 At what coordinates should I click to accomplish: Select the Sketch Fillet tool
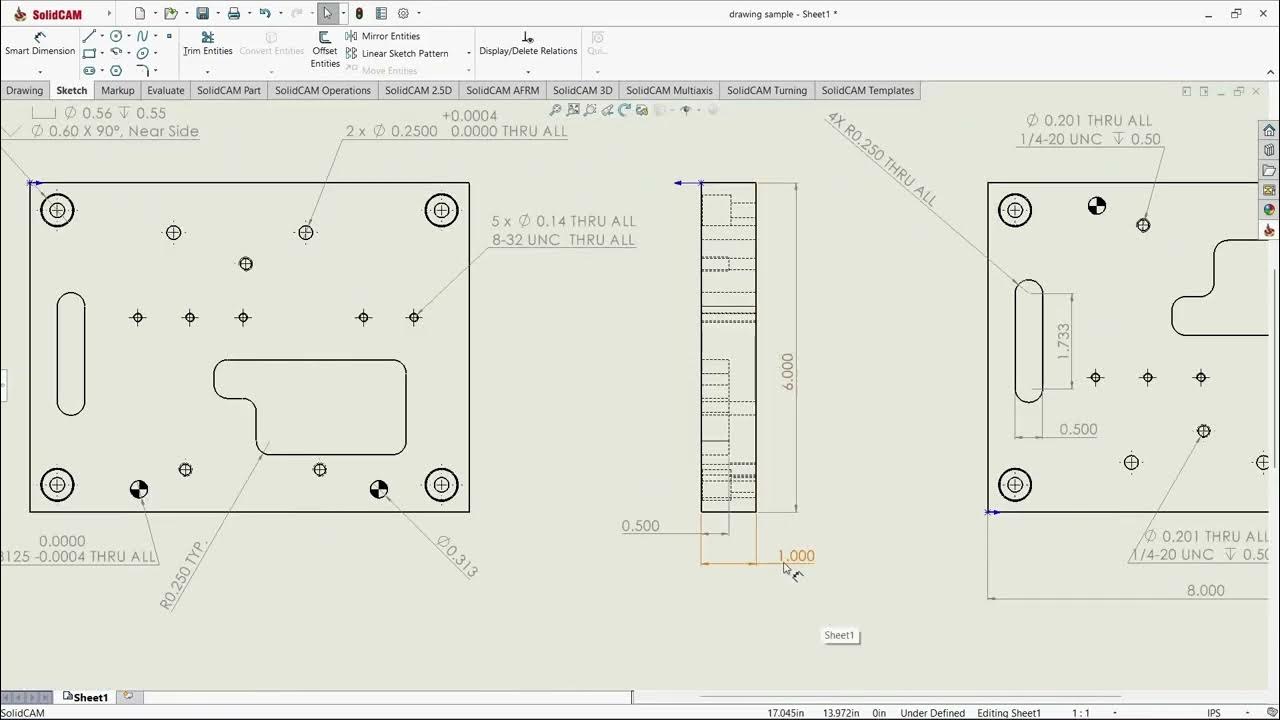pyautogui.click(x=142, y=71)
